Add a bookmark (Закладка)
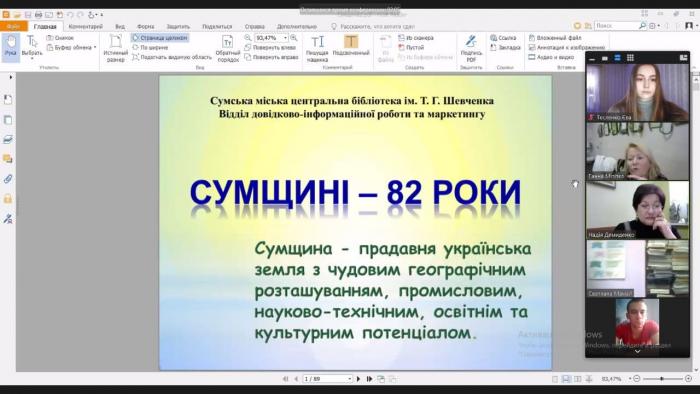This screenshot has height=394, width=700. pos(505,47)
